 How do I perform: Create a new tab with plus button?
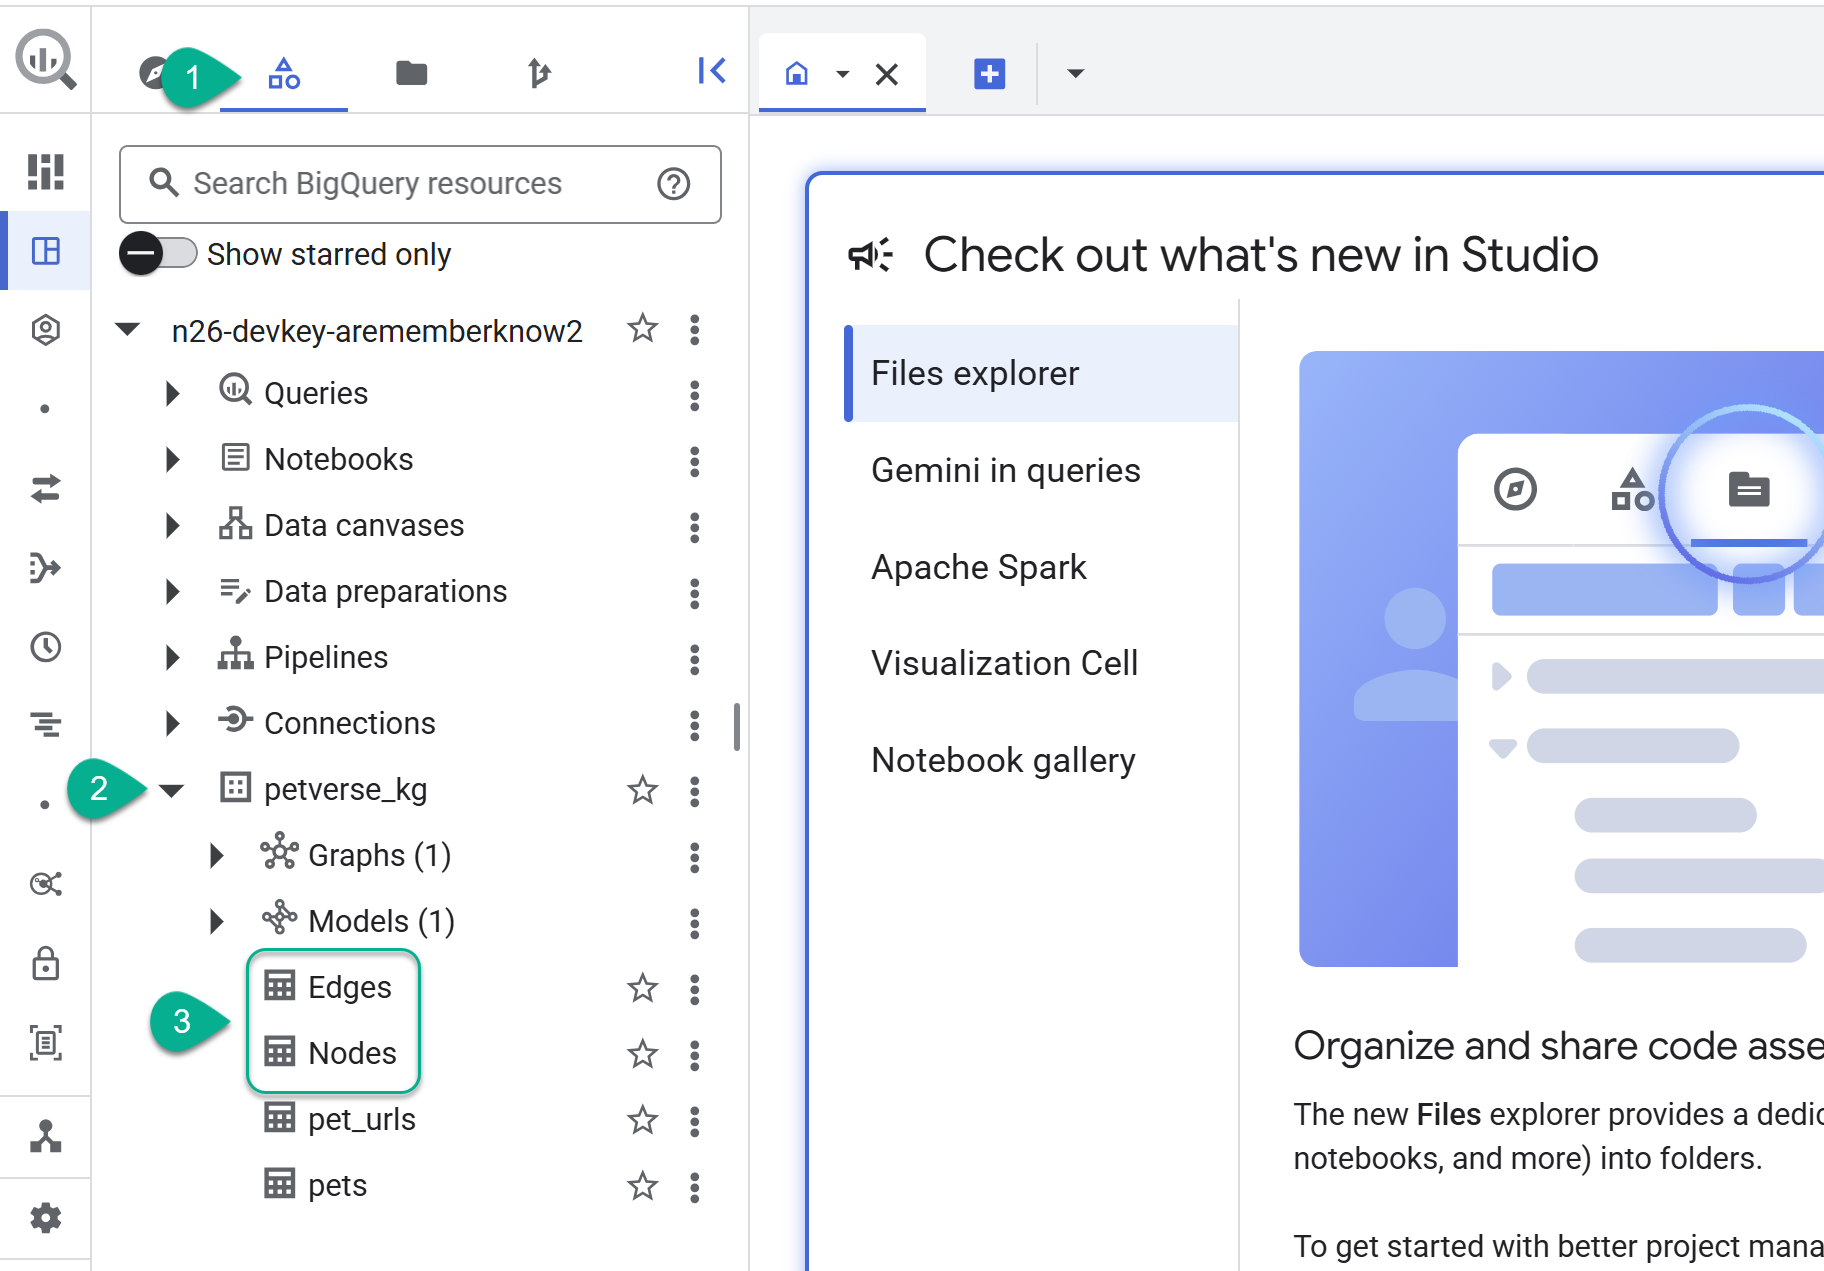pyautogui.click(x=989, y=73)
